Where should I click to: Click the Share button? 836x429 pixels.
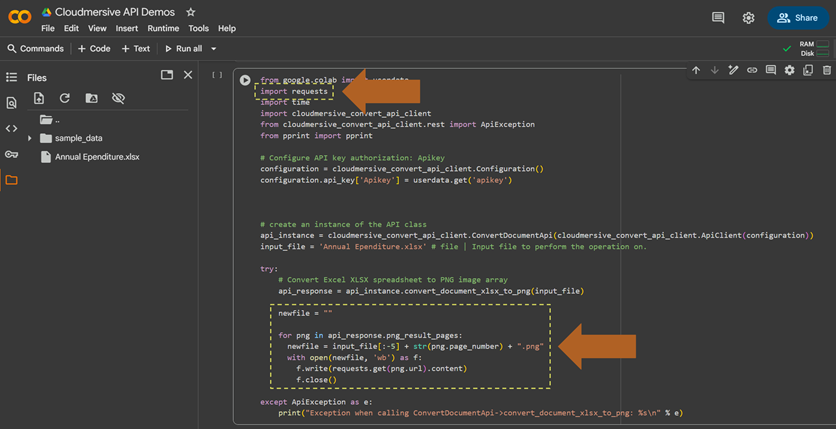tap(798, 17)
